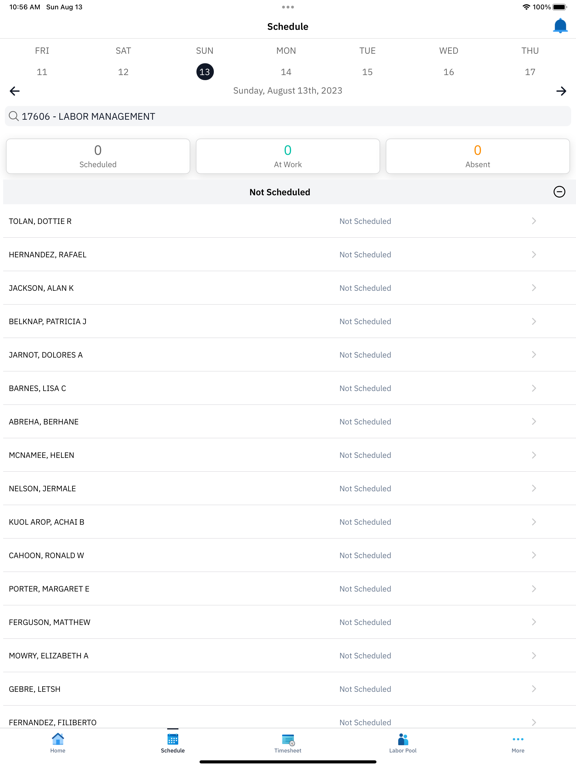Open chevron for GEBRE, LETSH
This screenshot has height=768, width=576.
[534, 689]
